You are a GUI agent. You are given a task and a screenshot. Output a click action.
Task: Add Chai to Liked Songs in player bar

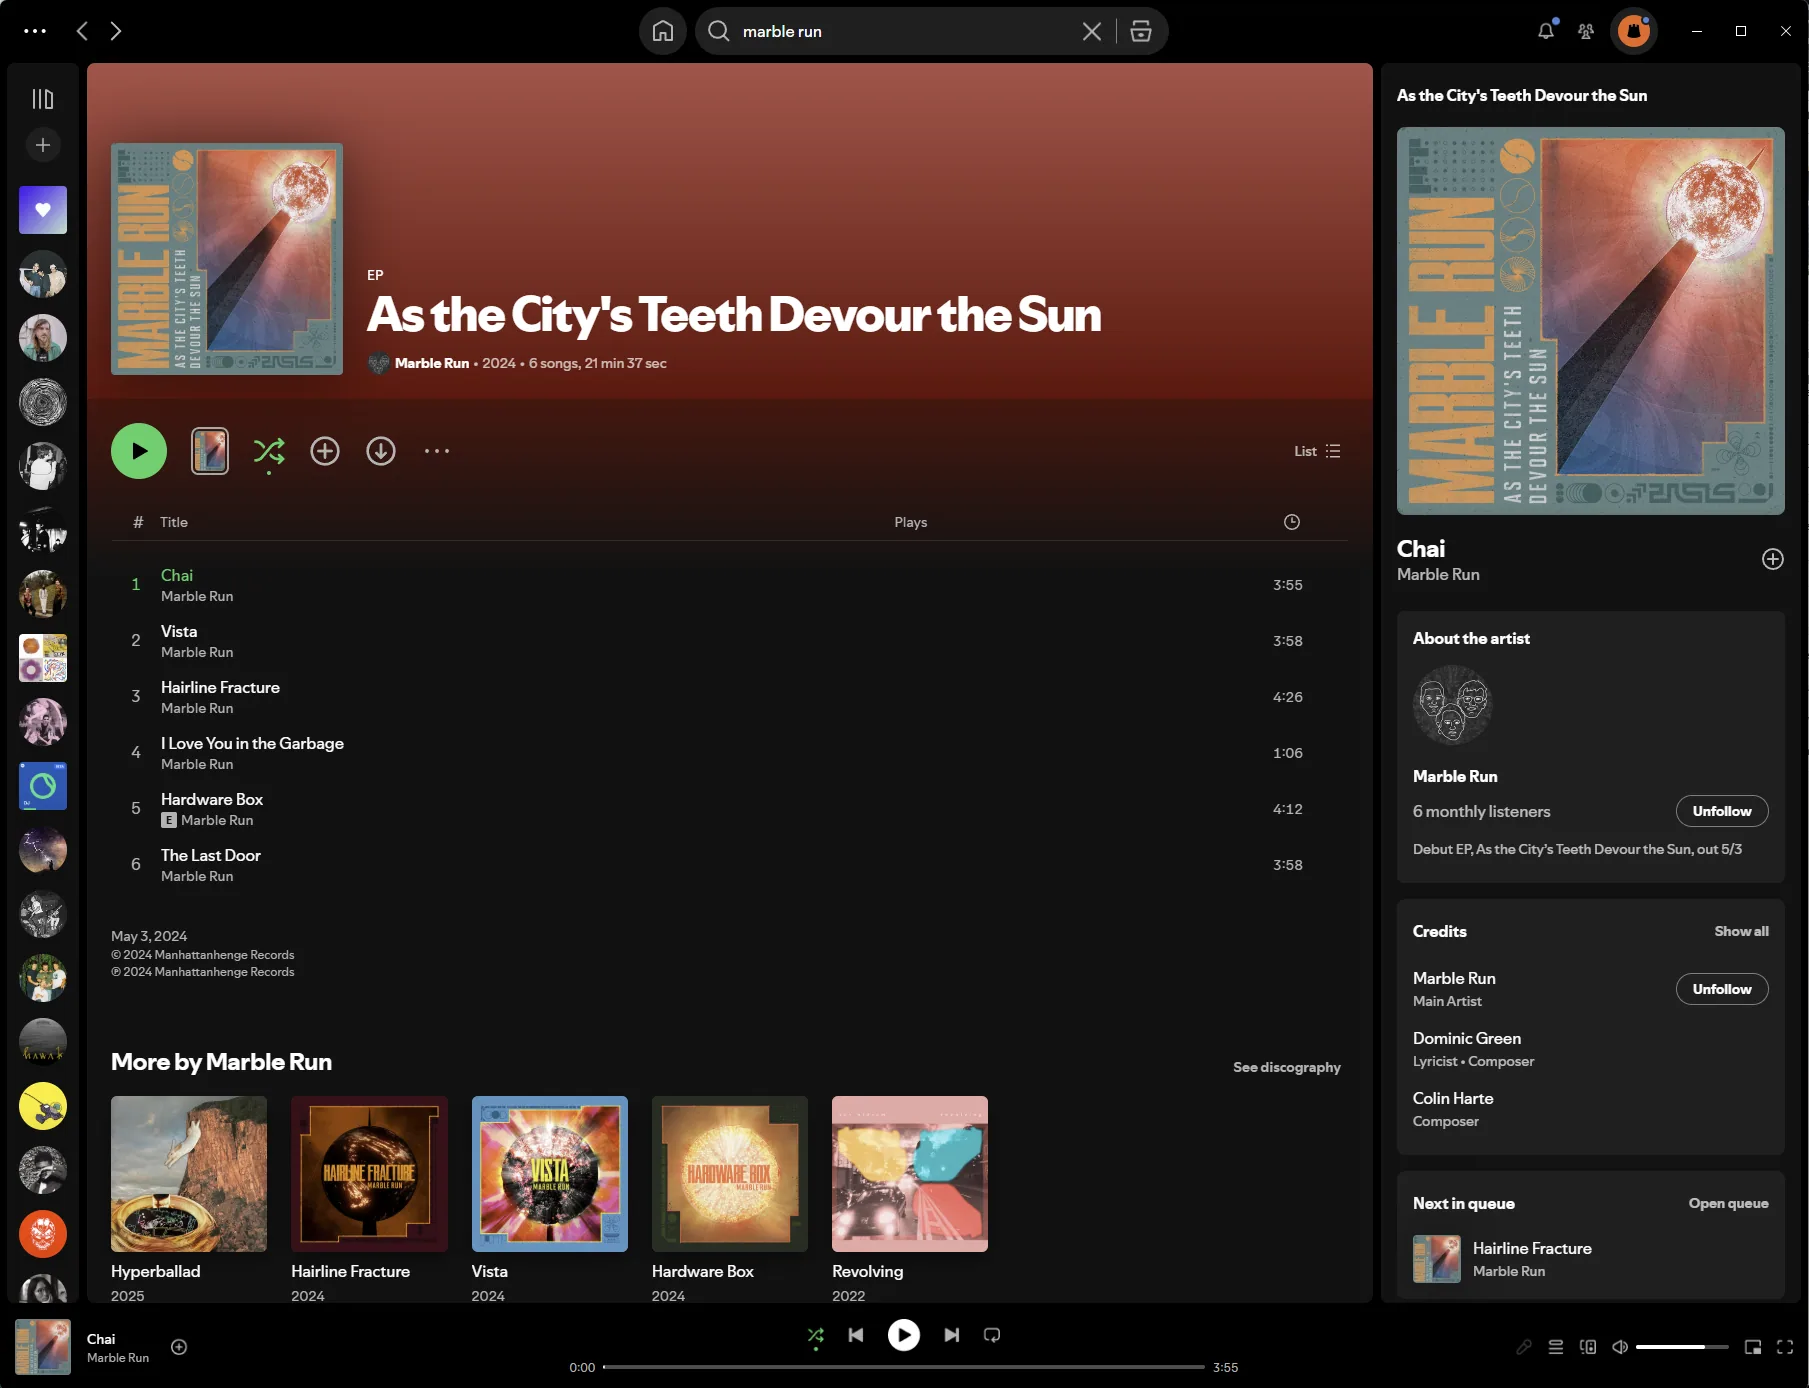tap(179, 1347)
